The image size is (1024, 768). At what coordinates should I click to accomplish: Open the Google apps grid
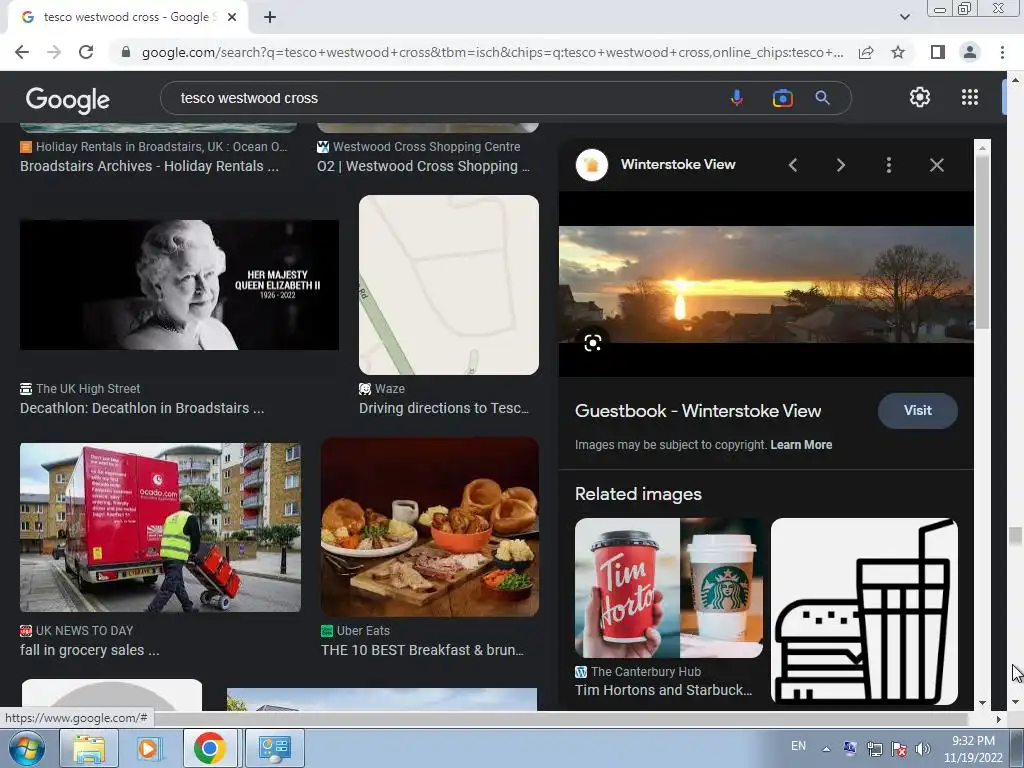click(x=970, y=97)
